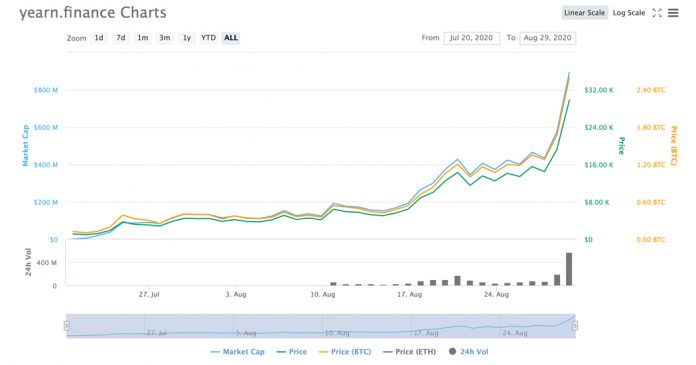Click the From date field

pyautogui.click(x=471, y=38)
